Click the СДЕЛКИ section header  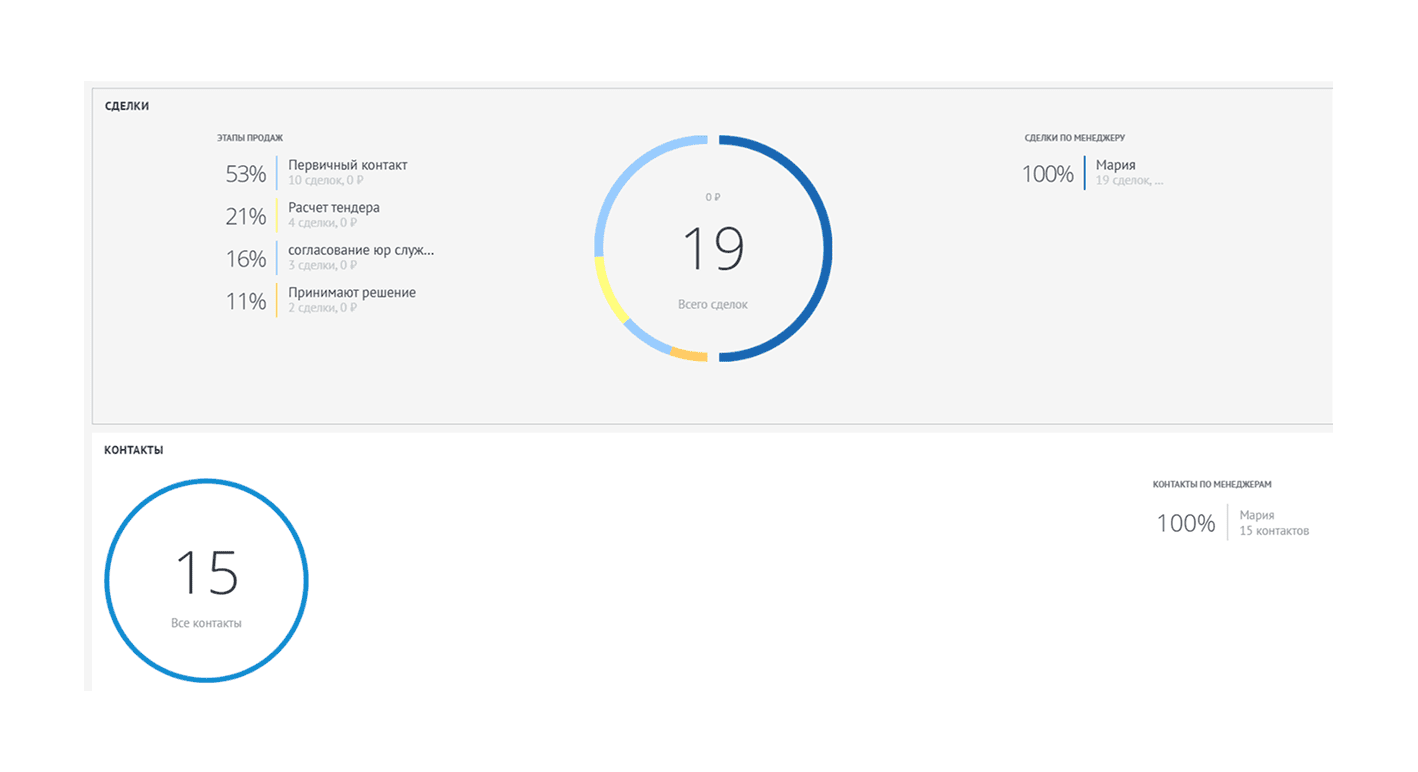tap(127, 106)
